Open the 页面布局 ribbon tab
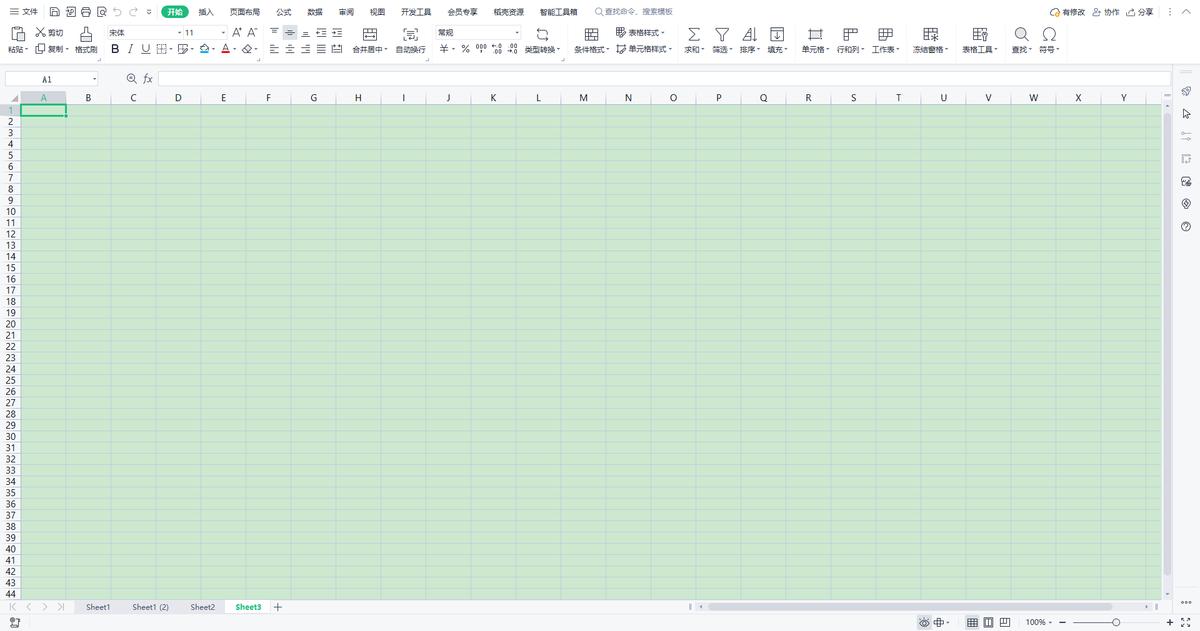Viewport: 1200px width, 631px height. 245,12
